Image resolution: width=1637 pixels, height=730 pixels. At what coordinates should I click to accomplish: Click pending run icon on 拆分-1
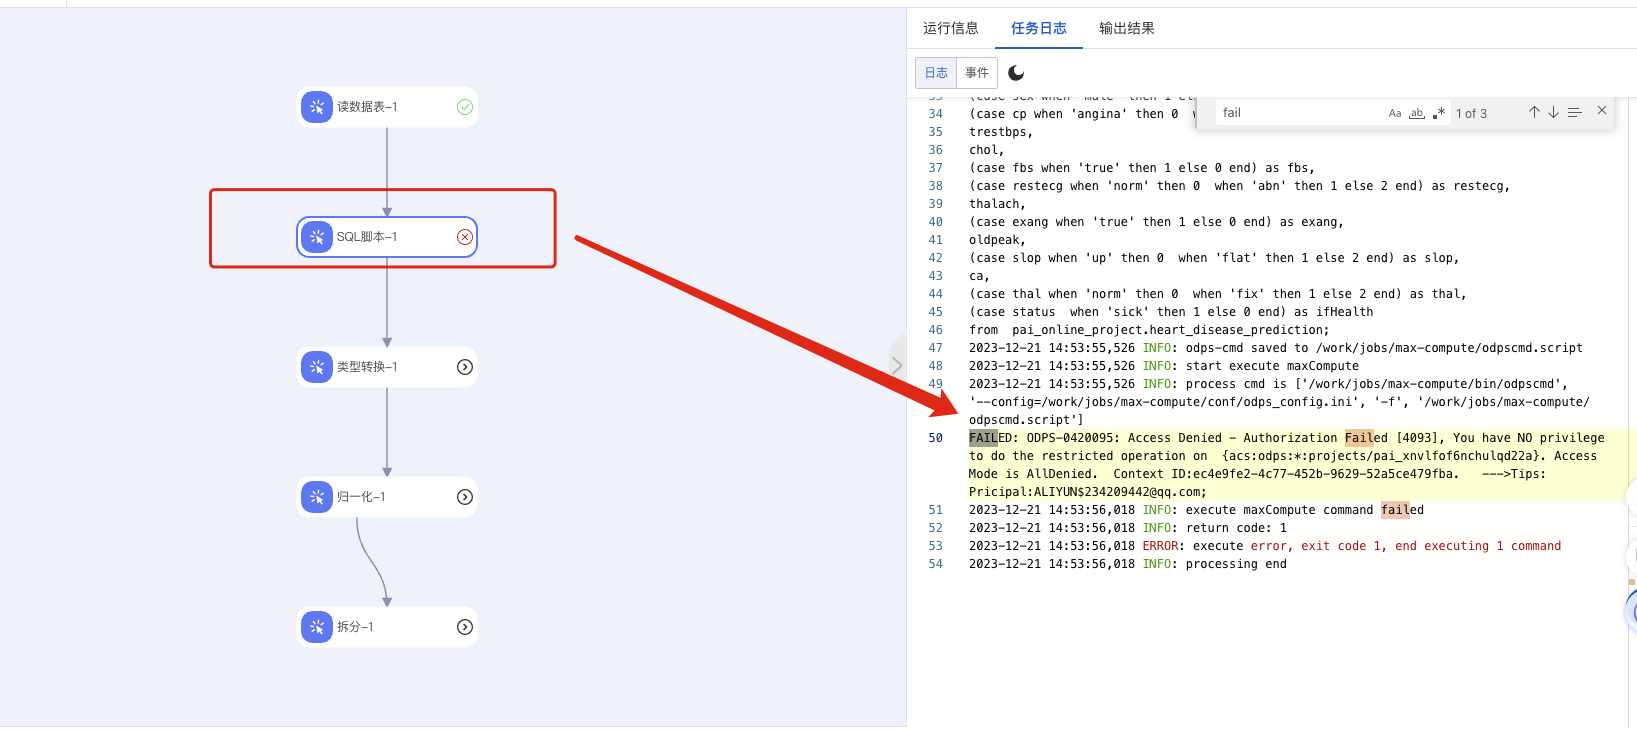(465, 627)
